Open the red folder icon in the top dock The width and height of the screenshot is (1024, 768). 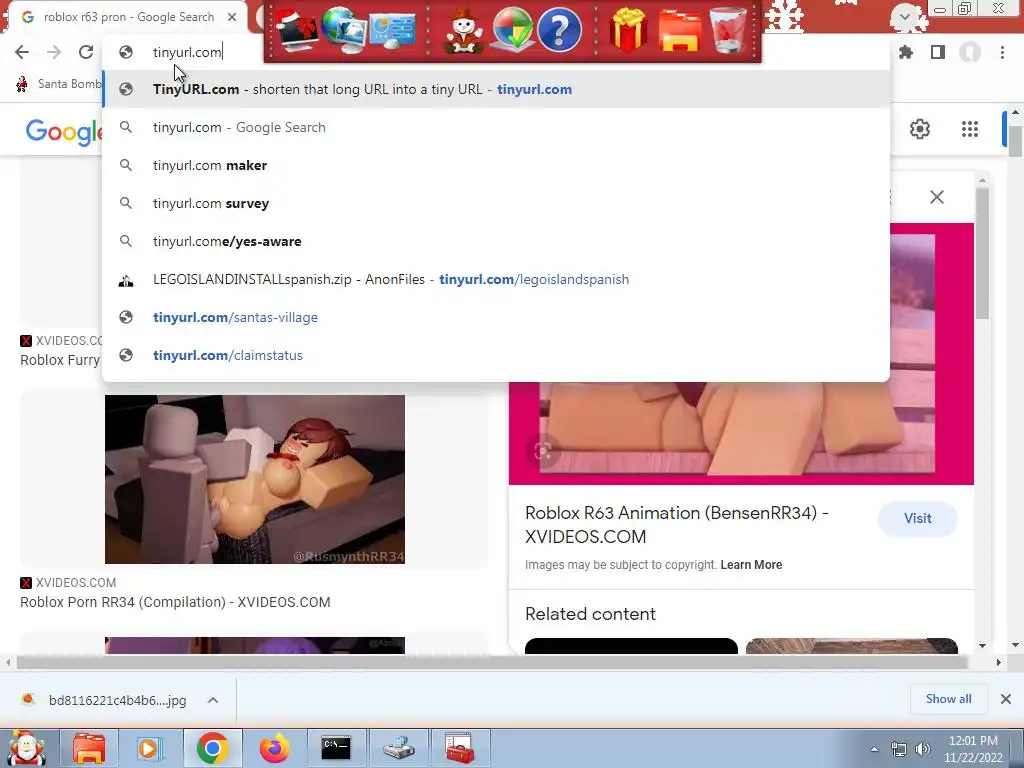(680, 30)
